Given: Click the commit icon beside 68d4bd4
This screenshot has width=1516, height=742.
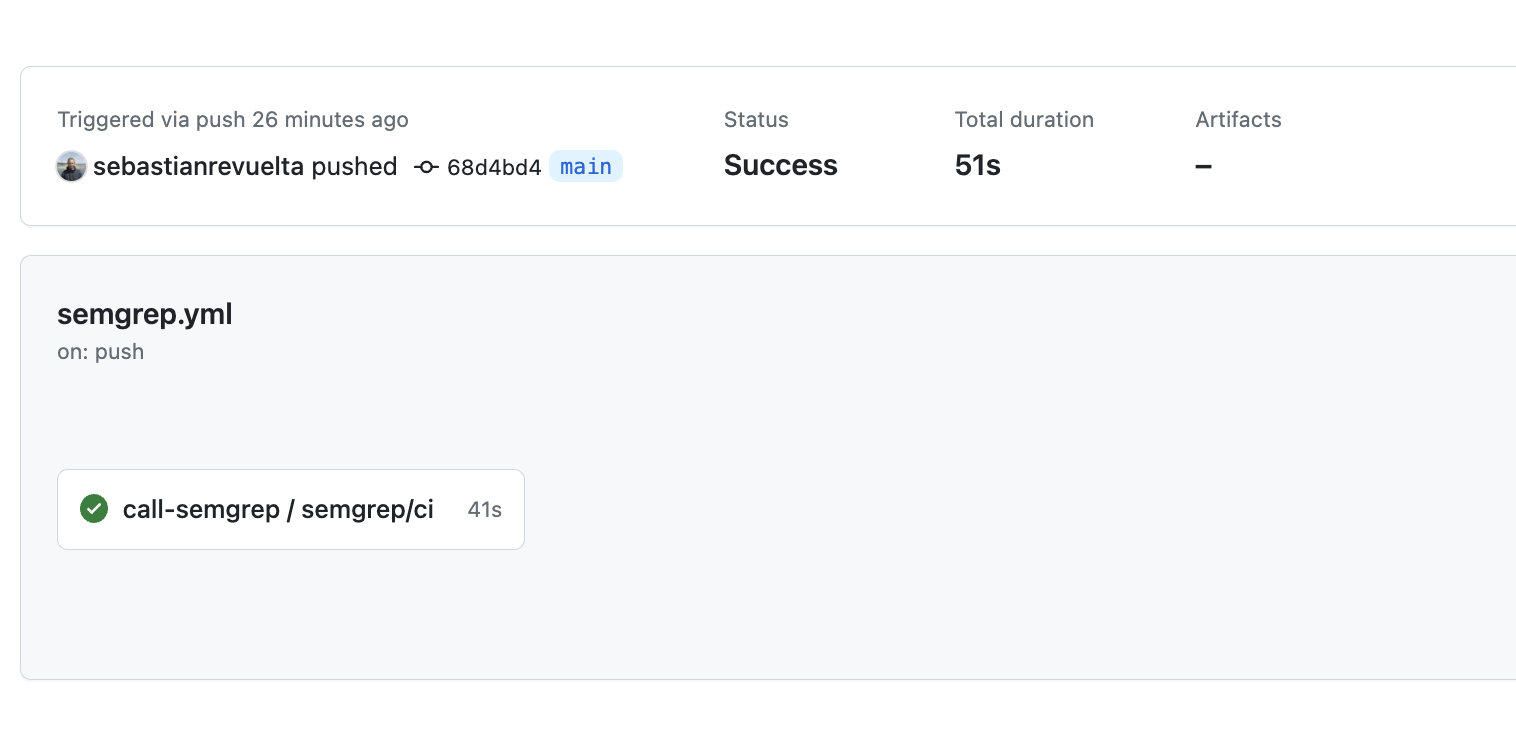Looking at the screenshot, I should pos(427,167).
